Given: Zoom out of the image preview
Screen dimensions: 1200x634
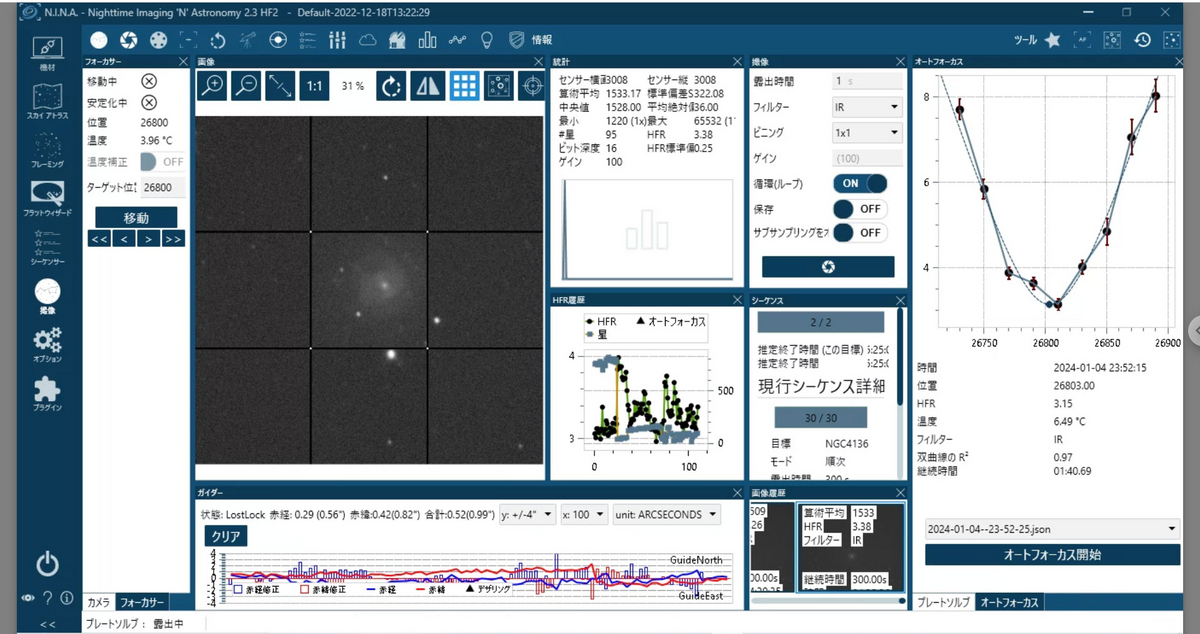Looking at the screenshot, I should [x=246, y=86].
